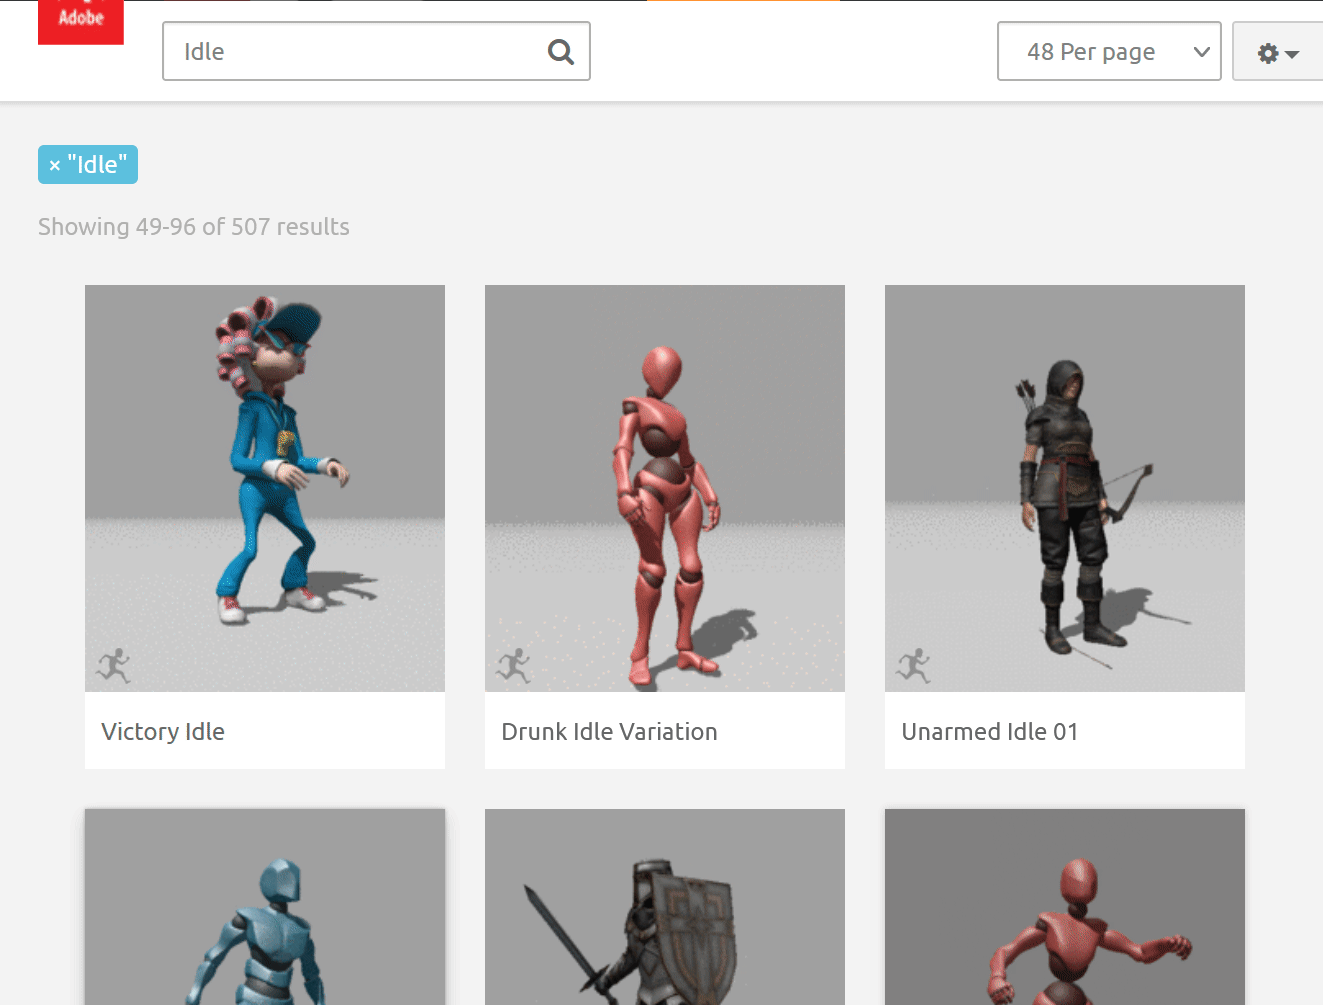Open the knight with sword and shield thumbnail
Viewport: 1323px width, 1005px height.
[665, 907]
